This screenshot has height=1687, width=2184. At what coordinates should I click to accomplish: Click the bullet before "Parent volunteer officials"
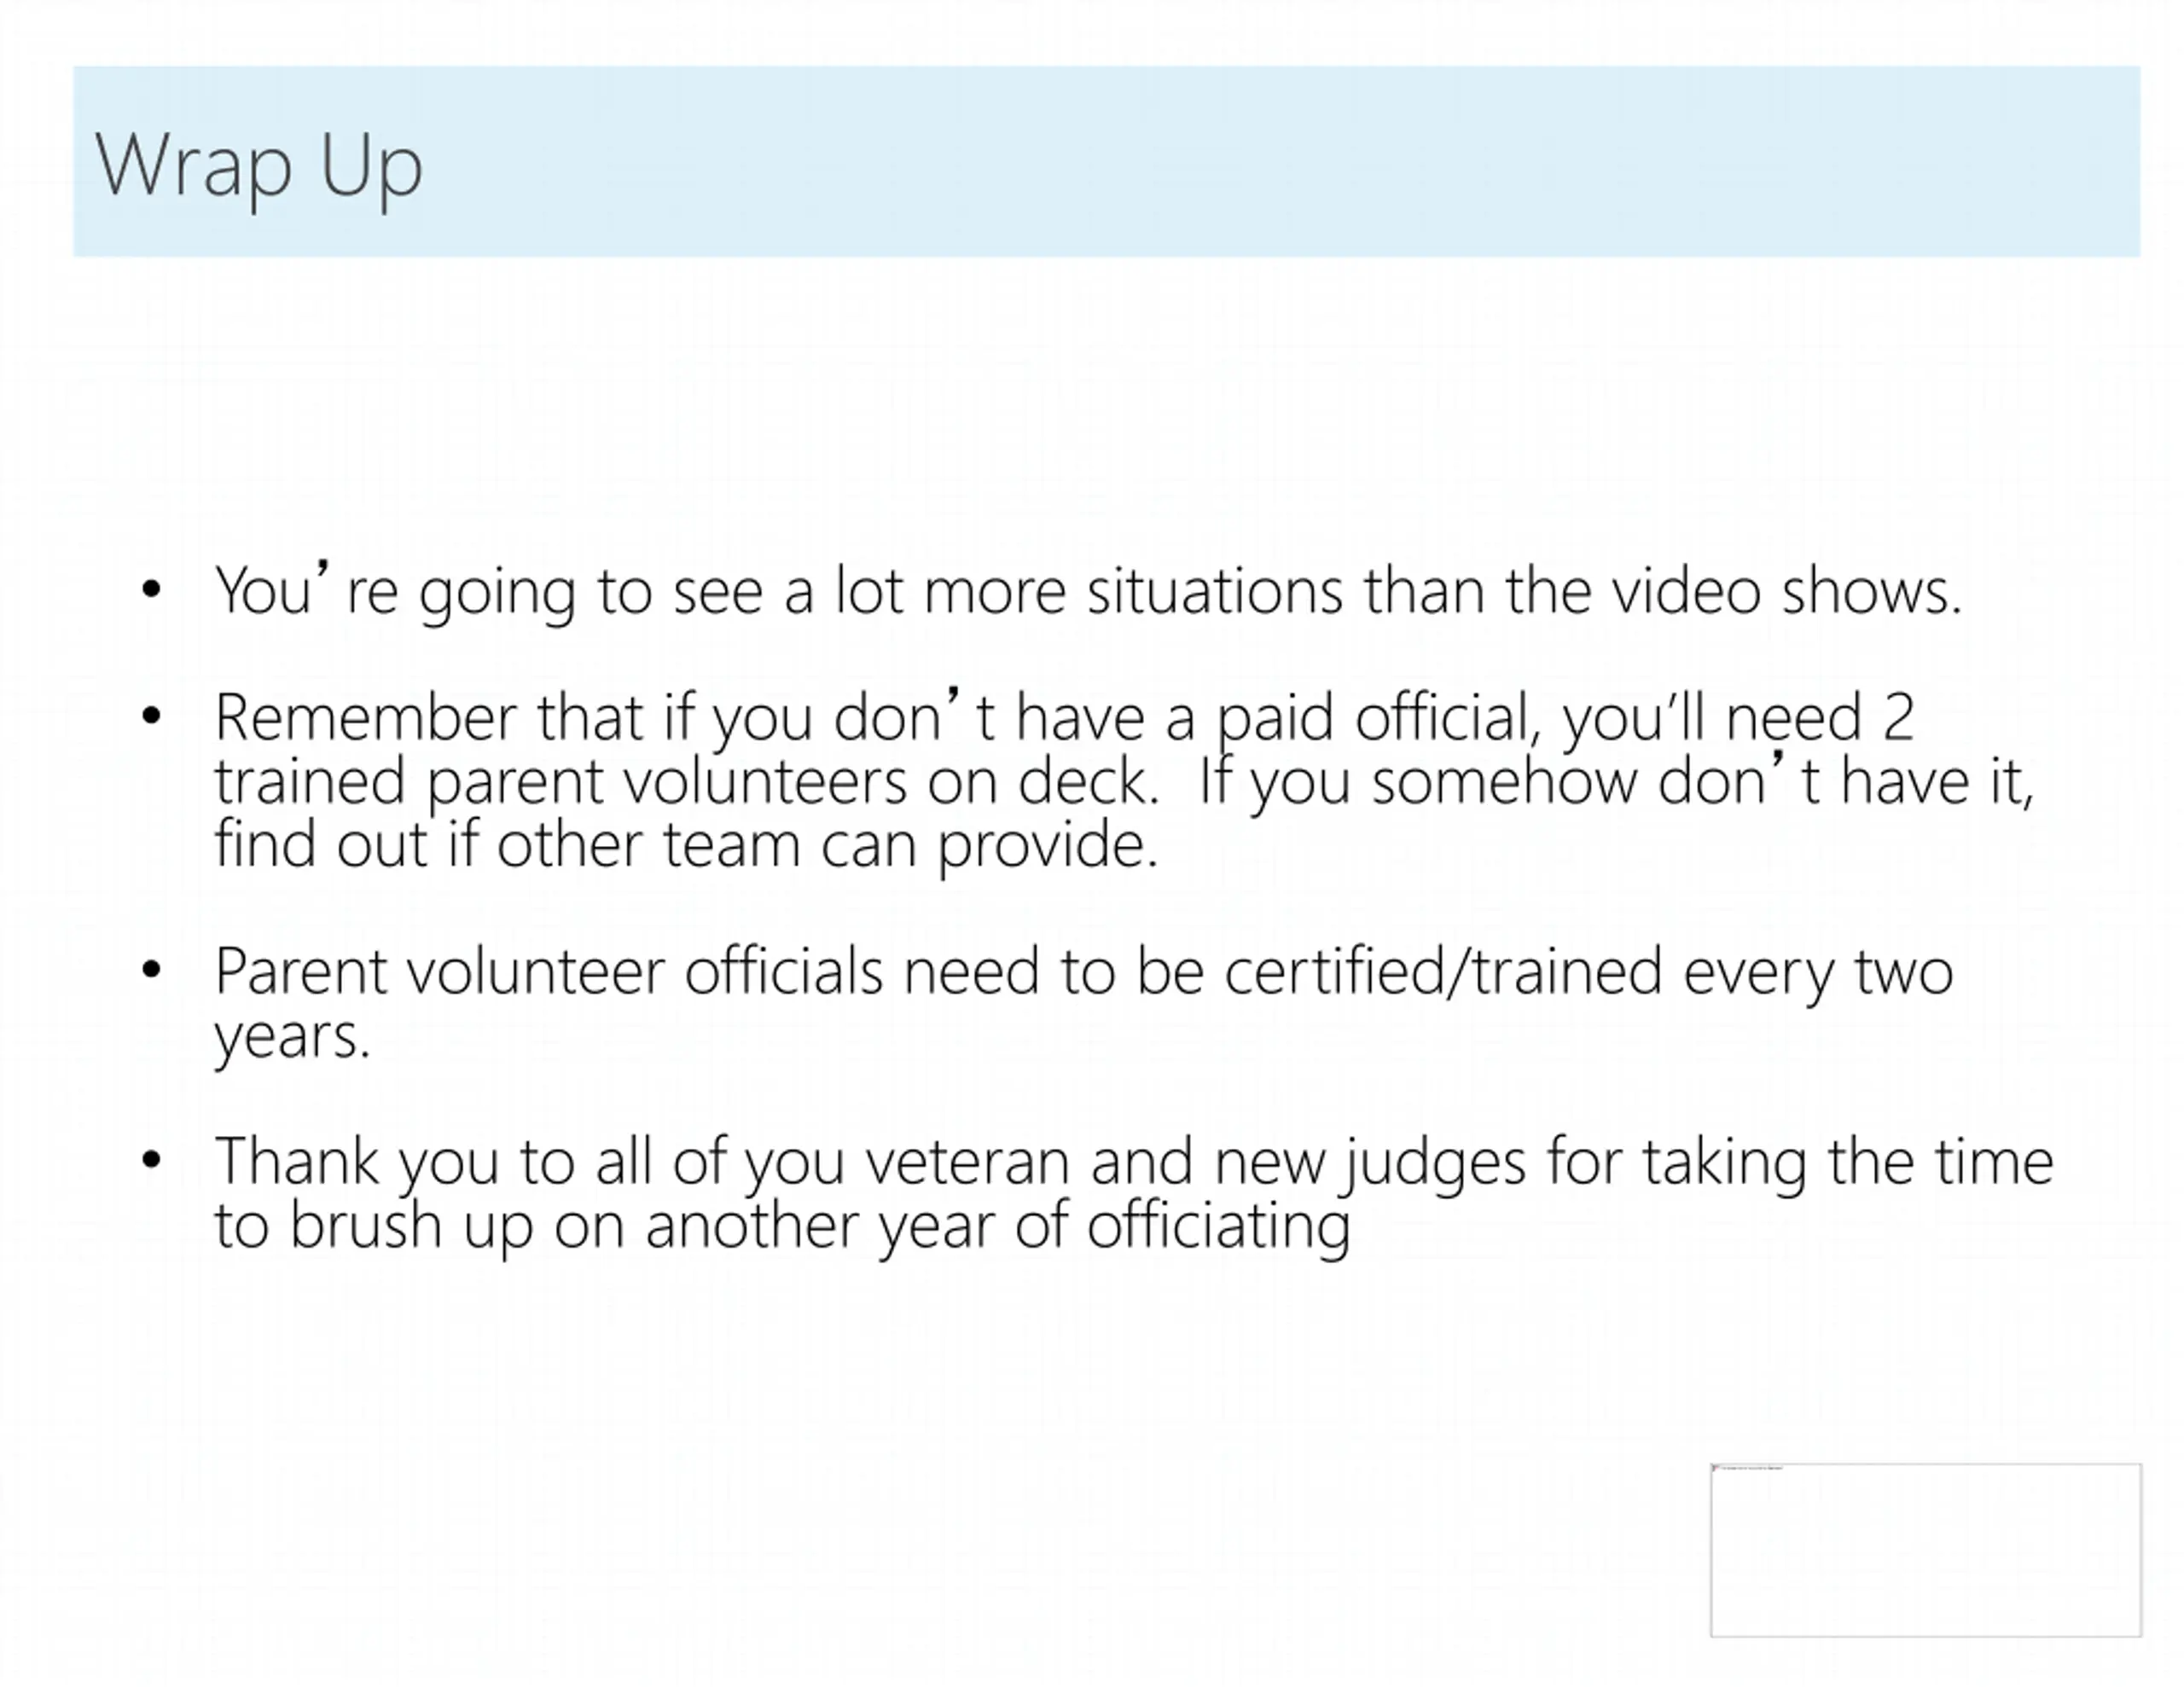point(151,969)
